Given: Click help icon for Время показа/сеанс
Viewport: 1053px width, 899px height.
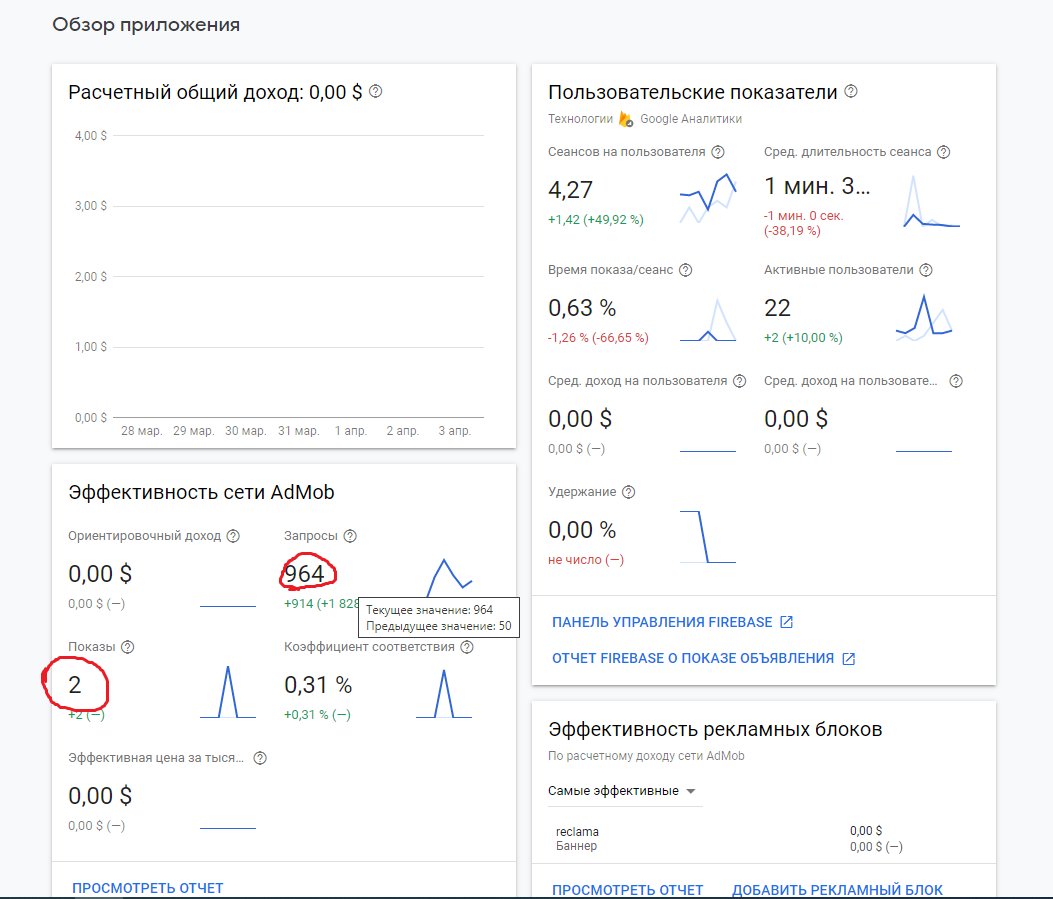Looking at the screenshot, I should [686, 270].
